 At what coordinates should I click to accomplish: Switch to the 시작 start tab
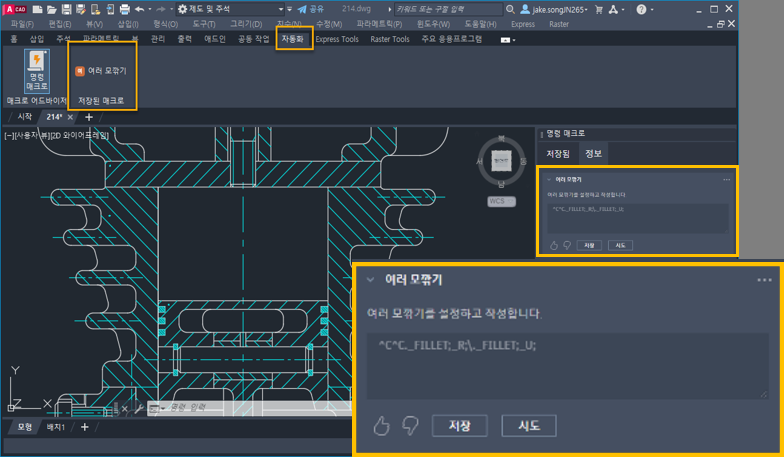tap(24, 117)
